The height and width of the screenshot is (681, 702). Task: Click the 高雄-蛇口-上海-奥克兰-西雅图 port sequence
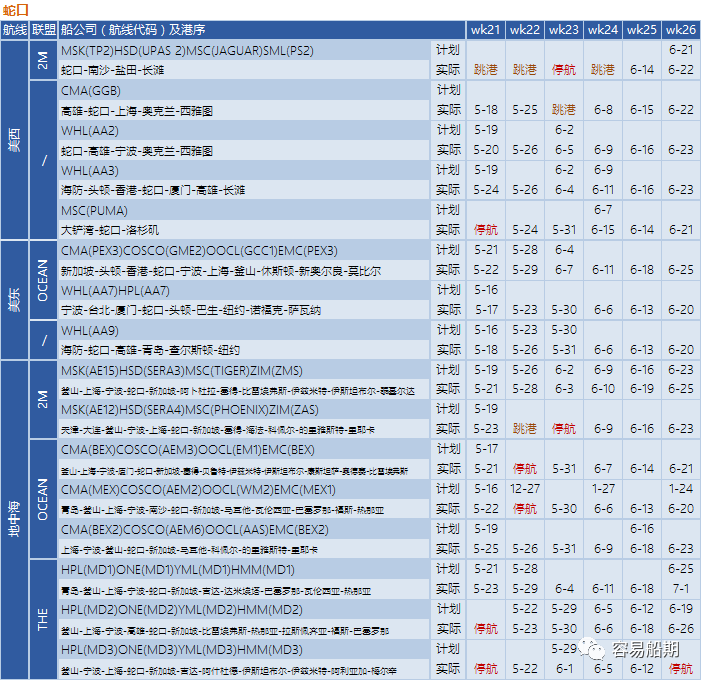137,111
